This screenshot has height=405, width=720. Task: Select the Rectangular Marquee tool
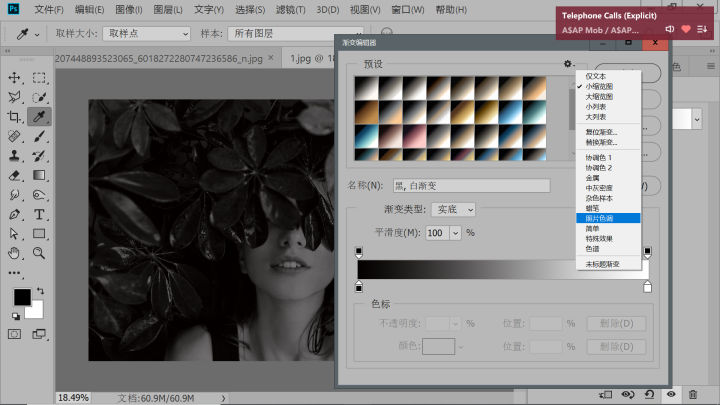(x=41, y=77)
